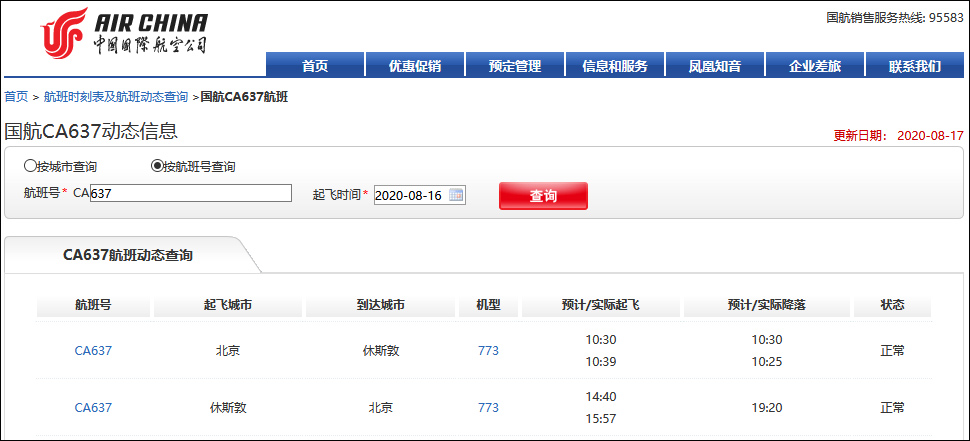Click the 机型 column header
970x441 pixels.
point(488,305)
